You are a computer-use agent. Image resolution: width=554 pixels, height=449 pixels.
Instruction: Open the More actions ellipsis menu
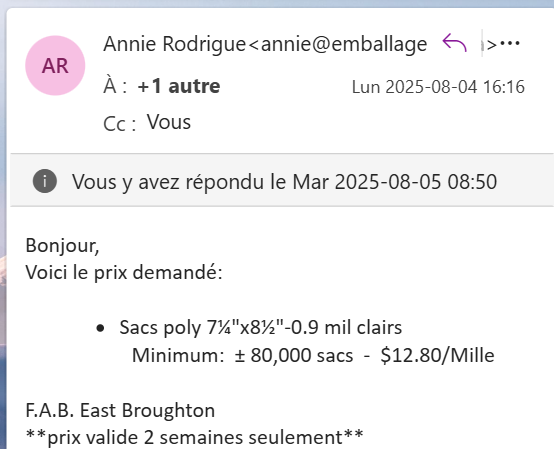pyautogui.click(x=511, y=43)
